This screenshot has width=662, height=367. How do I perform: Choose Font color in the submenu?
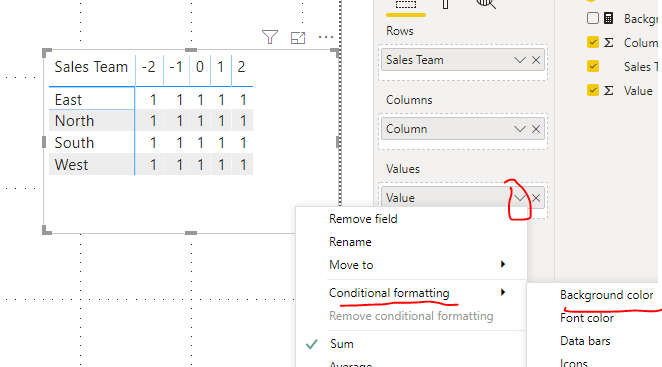pyautogui.click(x=587, y=318)
